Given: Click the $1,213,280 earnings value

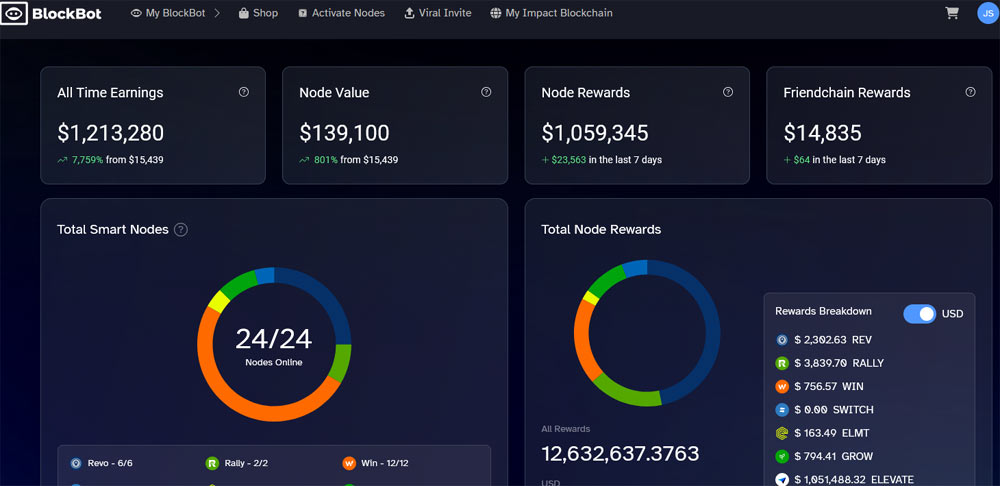Looking at the screenshot, I should pos(110,133).
